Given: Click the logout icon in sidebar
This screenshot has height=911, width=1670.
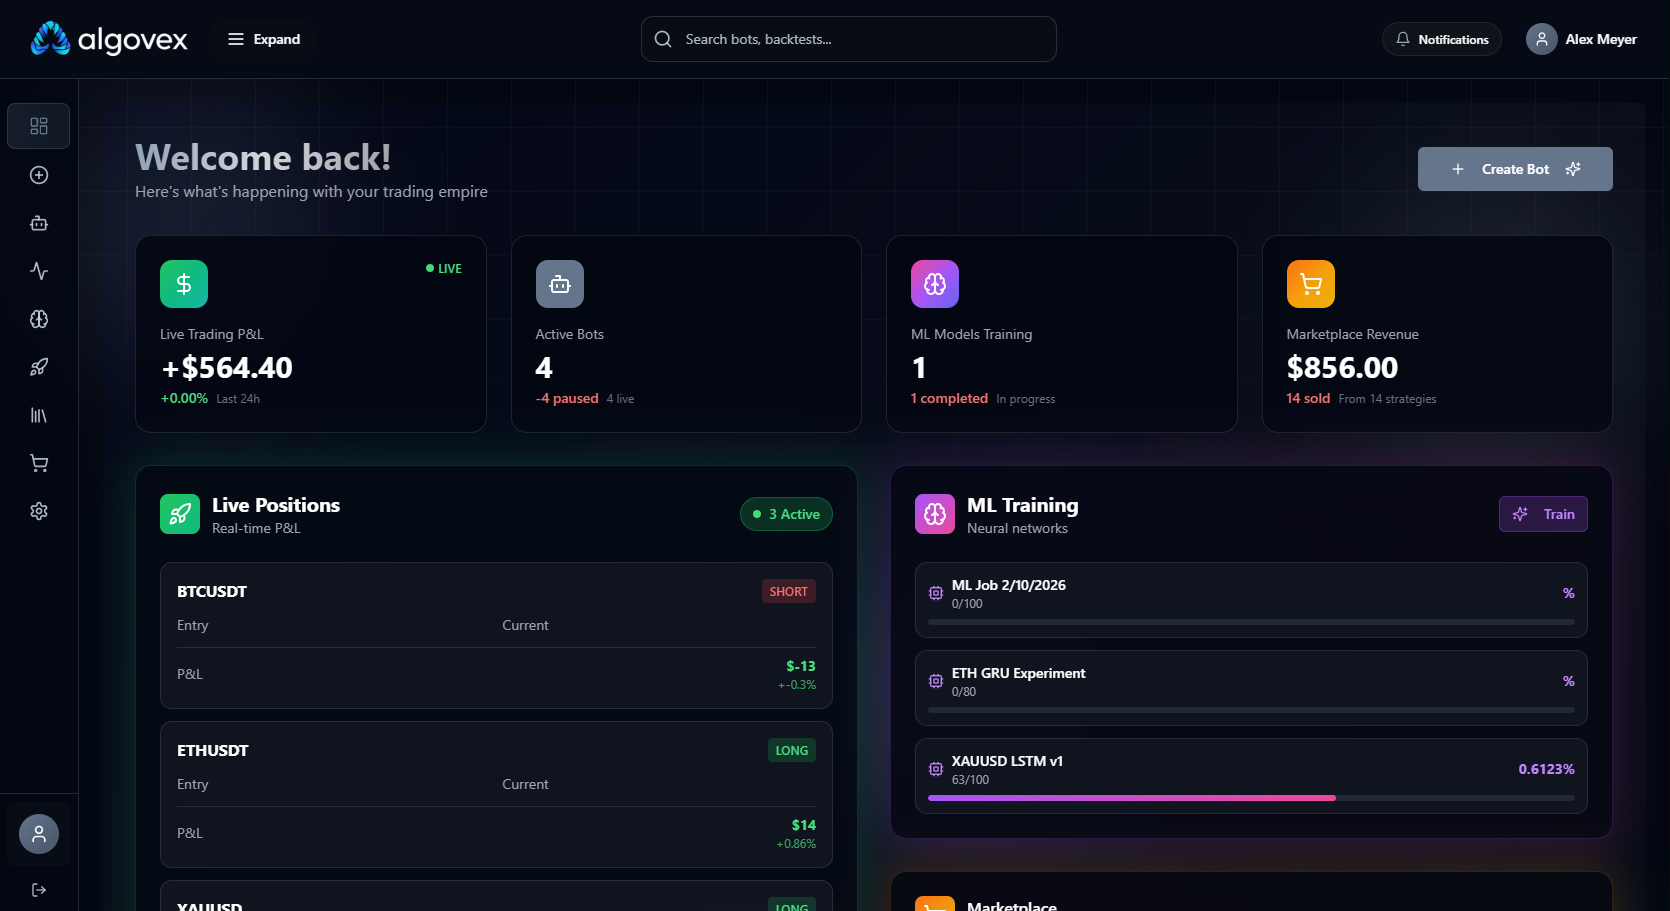Looking at the screenshot, I should (39, 890).
